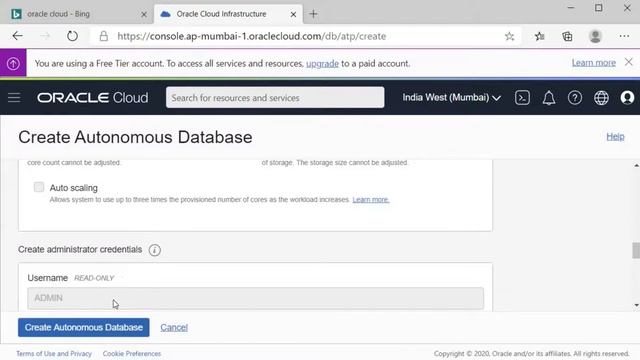Click the read-only ADMIN username field
640x360 pixels.
point(256,298)
